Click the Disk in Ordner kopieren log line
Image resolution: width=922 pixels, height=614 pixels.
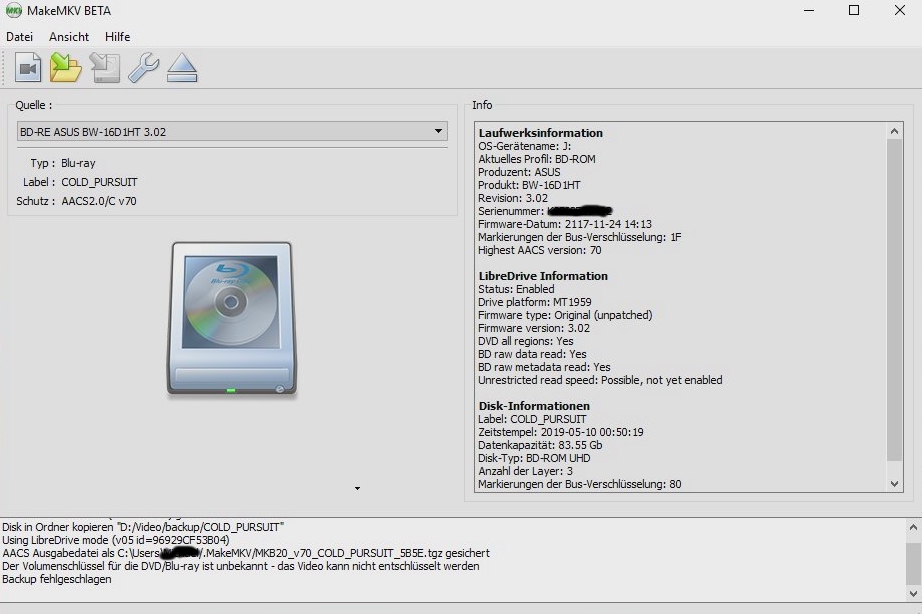pos(143,527)
